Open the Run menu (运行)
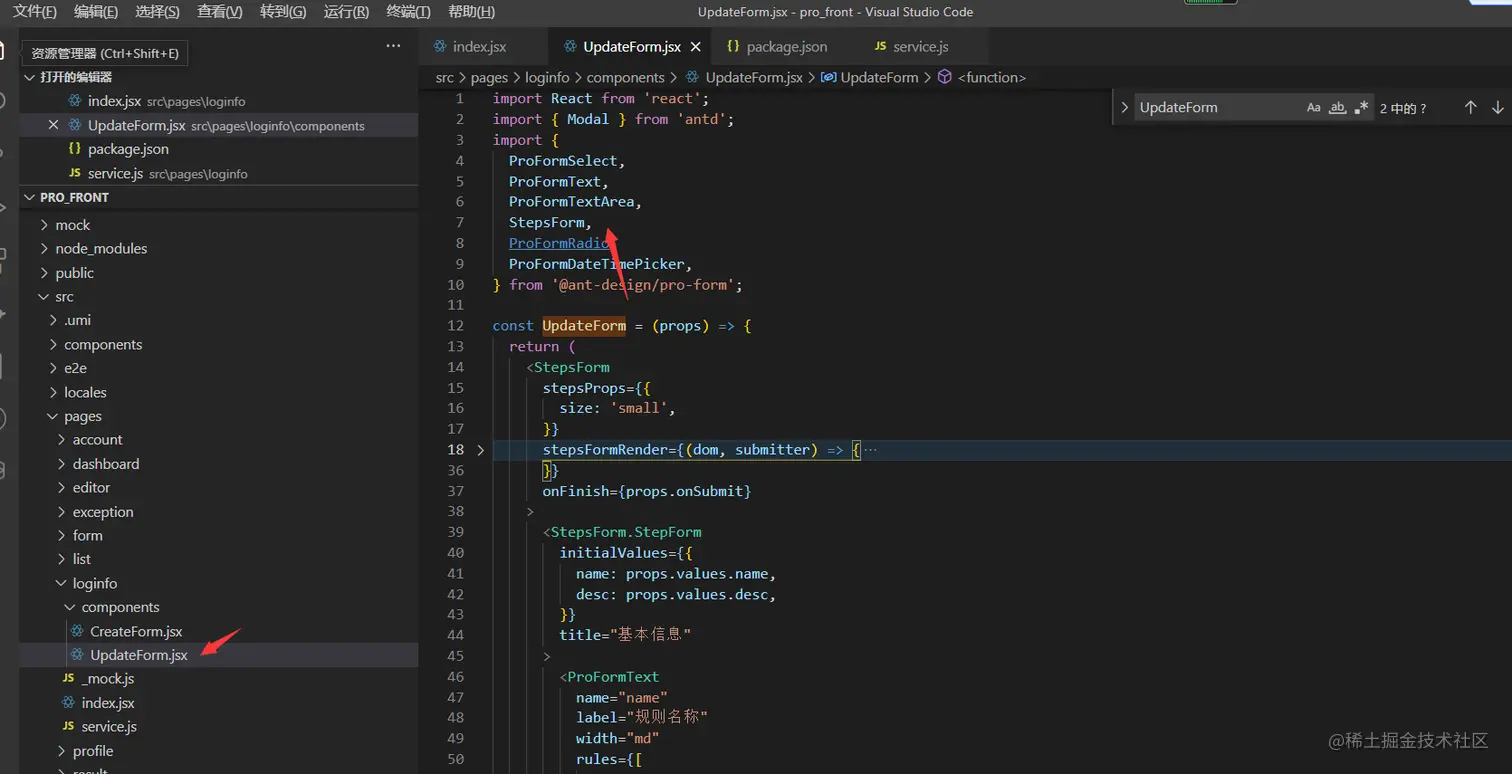Image resolution: width=1512 pixels, height=774 pixels. 346,12
